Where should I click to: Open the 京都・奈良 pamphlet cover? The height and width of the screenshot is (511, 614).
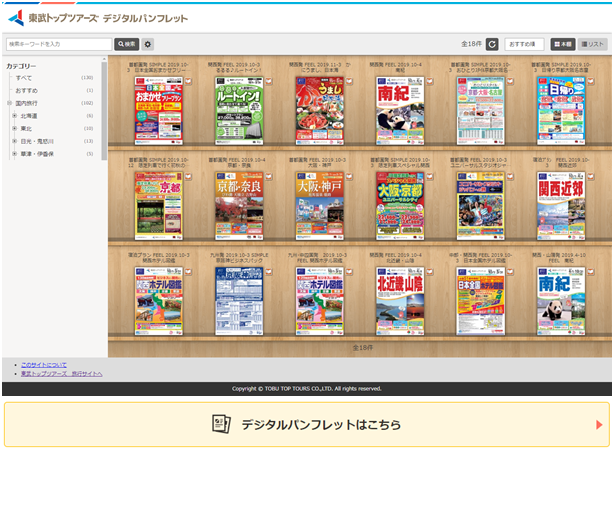click(239, 206)
